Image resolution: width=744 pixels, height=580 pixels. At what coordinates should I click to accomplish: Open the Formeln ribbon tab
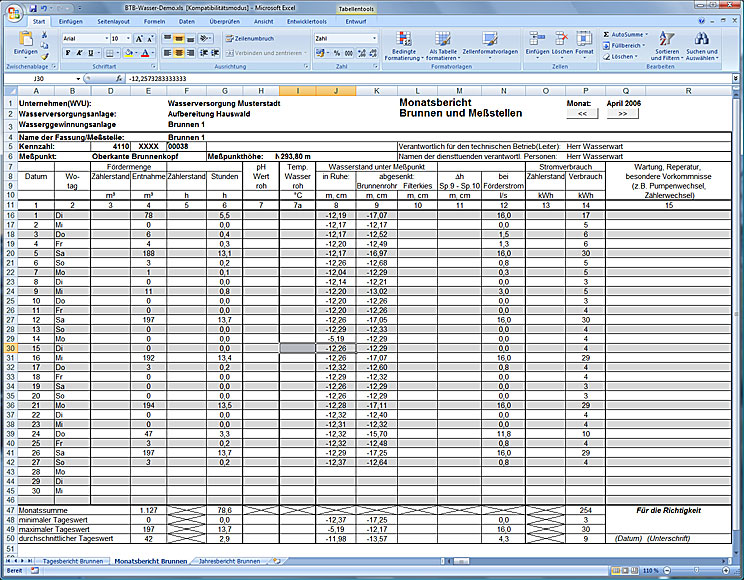[x=154, y=21]
